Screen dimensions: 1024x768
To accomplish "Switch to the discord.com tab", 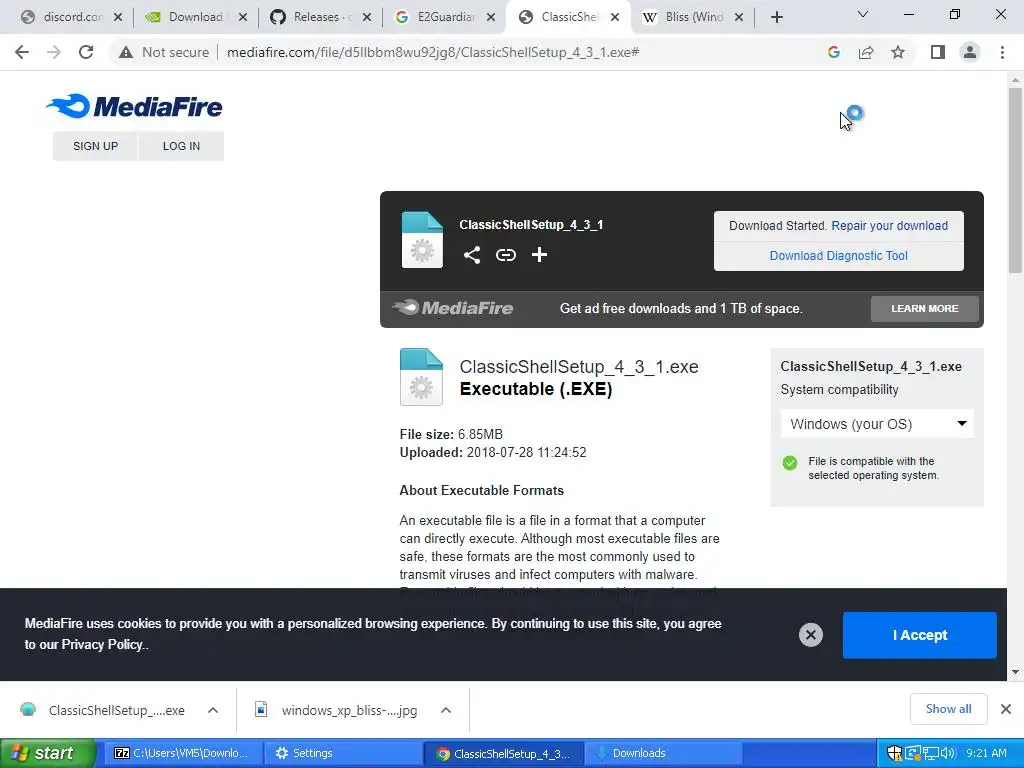I will tap(65, 18).
